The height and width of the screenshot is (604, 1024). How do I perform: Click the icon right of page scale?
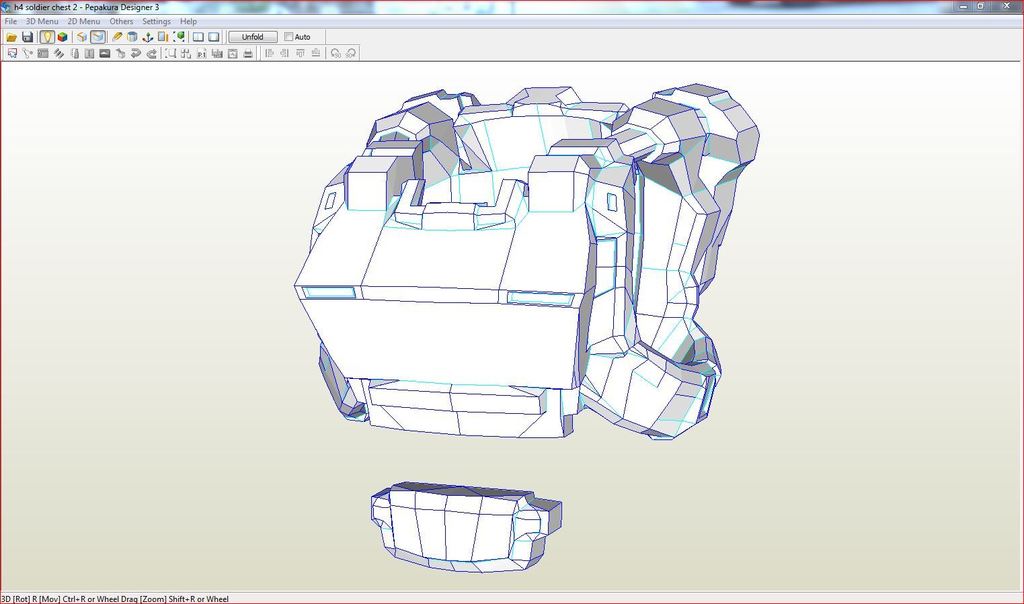tap(217, 54)
